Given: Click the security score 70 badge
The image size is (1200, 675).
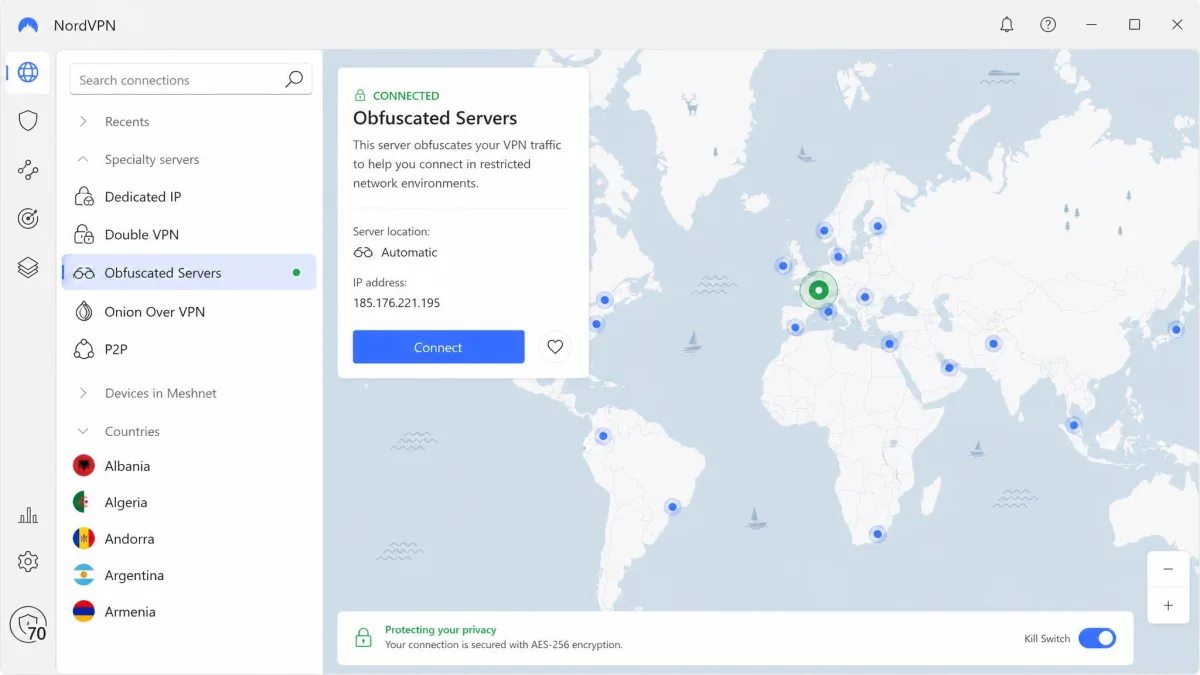Looking at the screenshot, I should pos(29,625).
